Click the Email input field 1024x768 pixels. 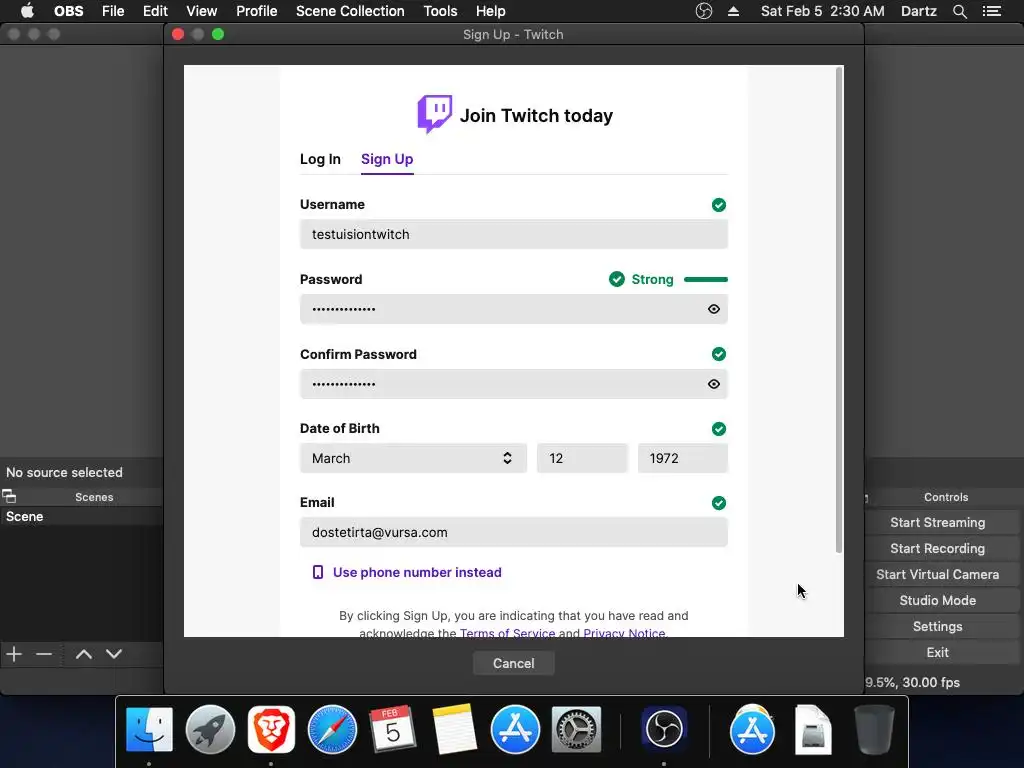[513, 532]
